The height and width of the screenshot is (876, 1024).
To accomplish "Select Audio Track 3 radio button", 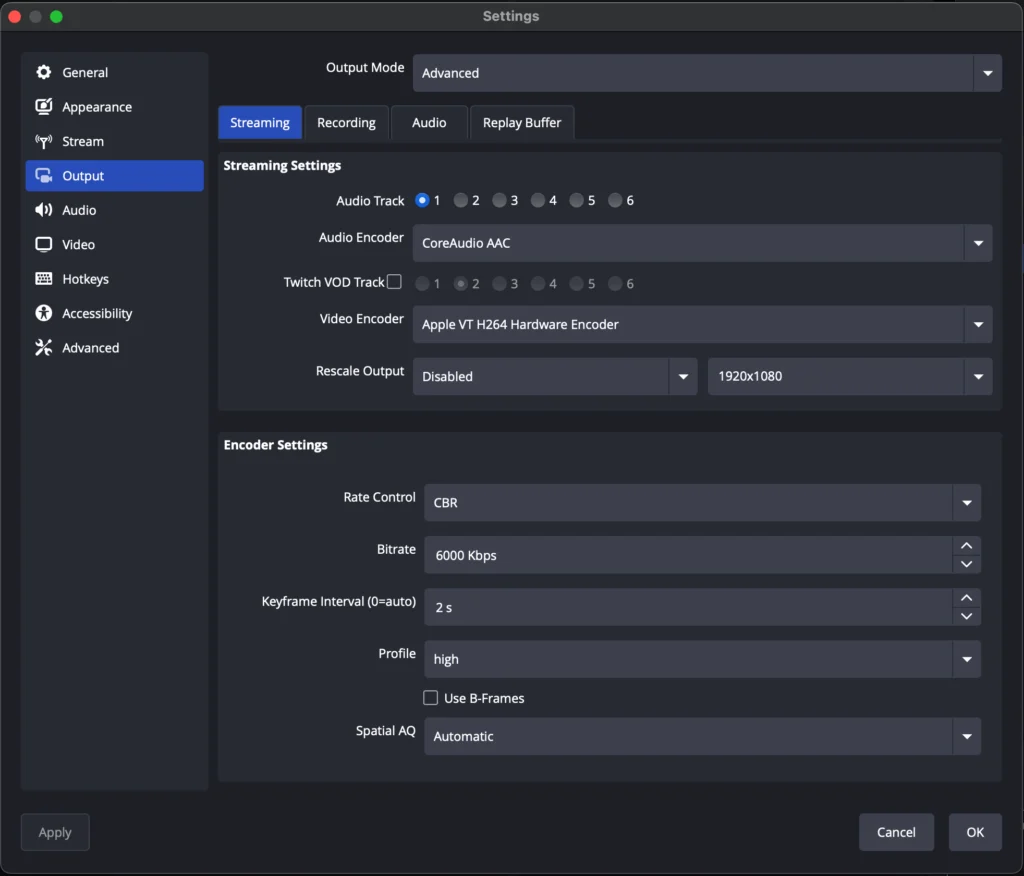I will [497, 200].
